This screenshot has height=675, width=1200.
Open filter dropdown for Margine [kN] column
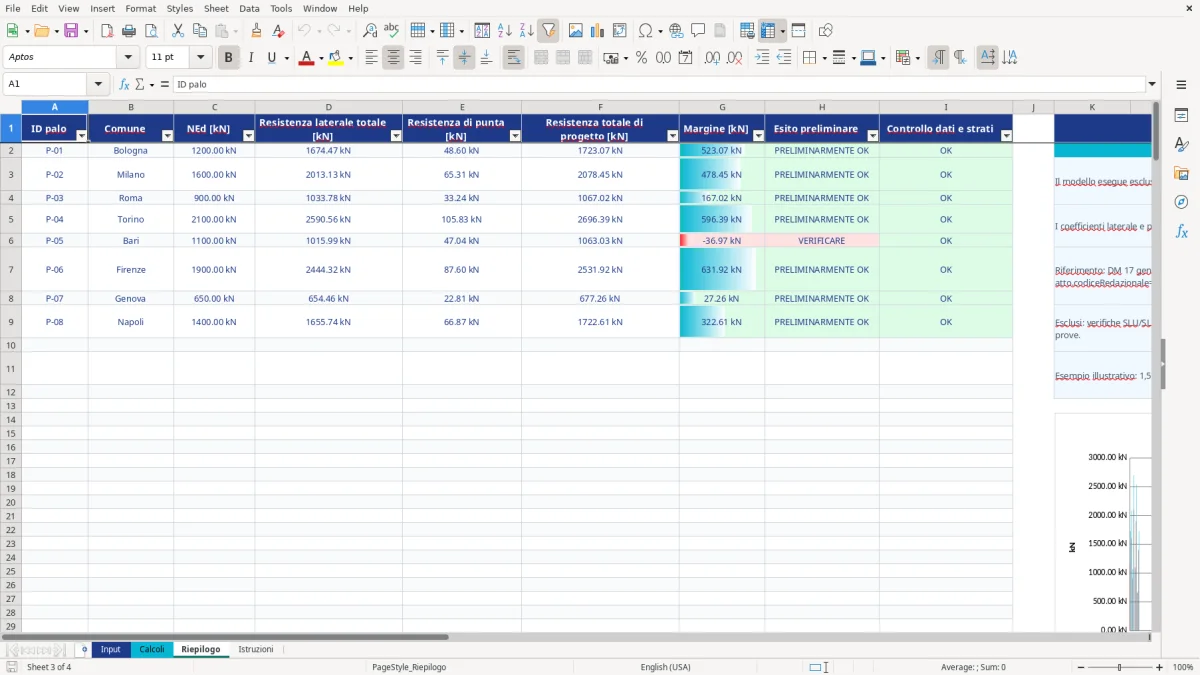[758, 135]
